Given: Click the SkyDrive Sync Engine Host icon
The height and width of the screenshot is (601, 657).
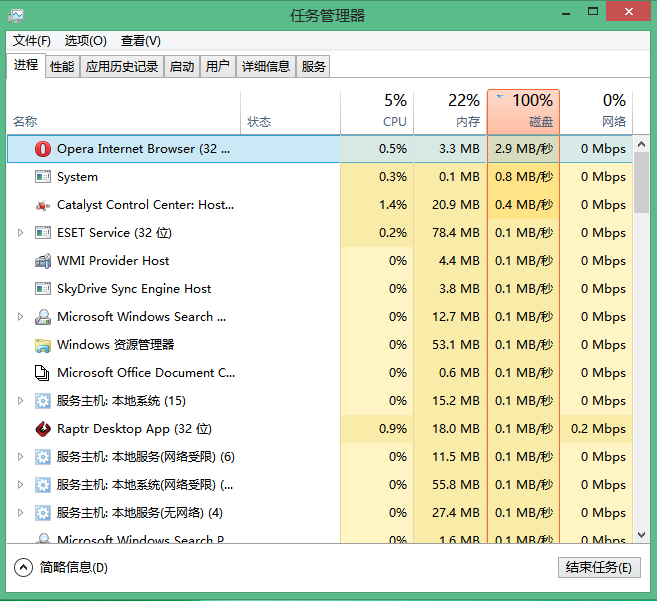Looking at the screenshot, I should tap(43, 289).
